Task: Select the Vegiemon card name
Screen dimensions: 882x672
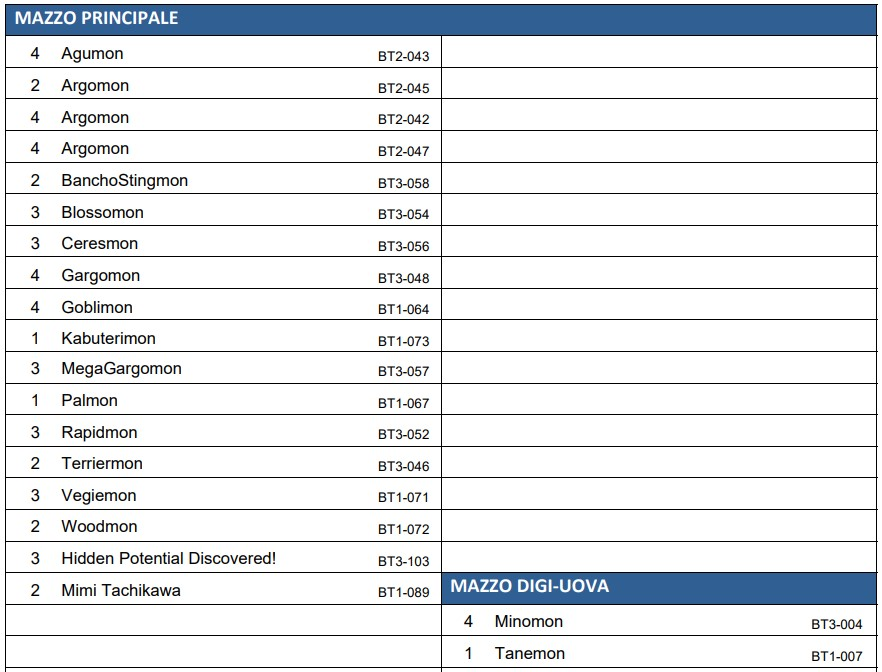Action: click(x=99, y=495)
